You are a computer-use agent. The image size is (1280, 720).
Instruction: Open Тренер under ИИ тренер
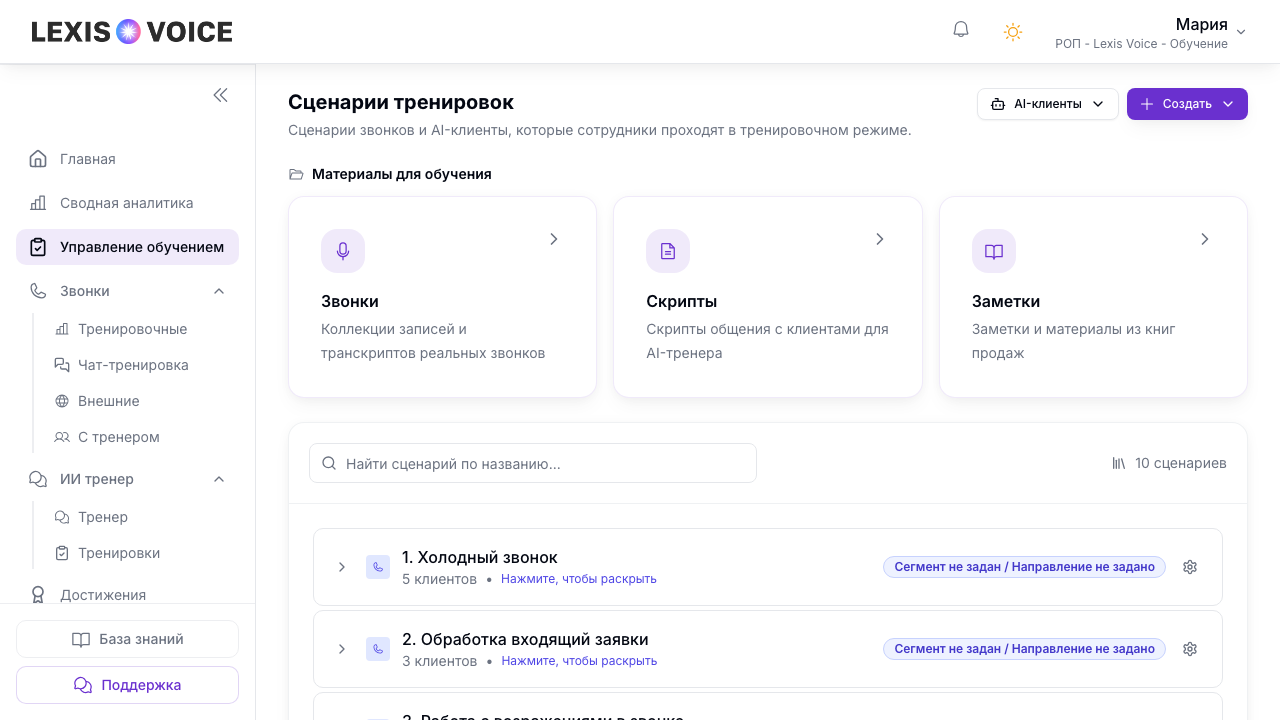102,517
